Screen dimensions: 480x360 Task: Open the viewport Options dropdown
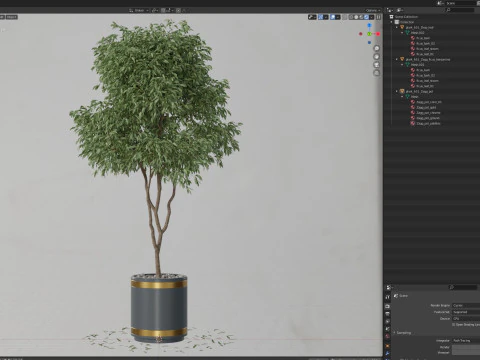[373, 11]
